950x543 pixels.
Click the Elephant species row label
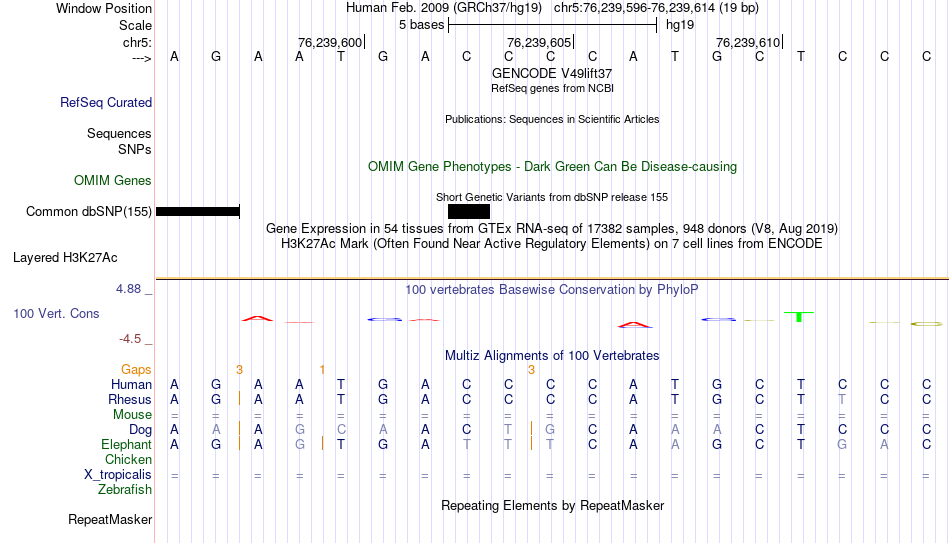126,444
